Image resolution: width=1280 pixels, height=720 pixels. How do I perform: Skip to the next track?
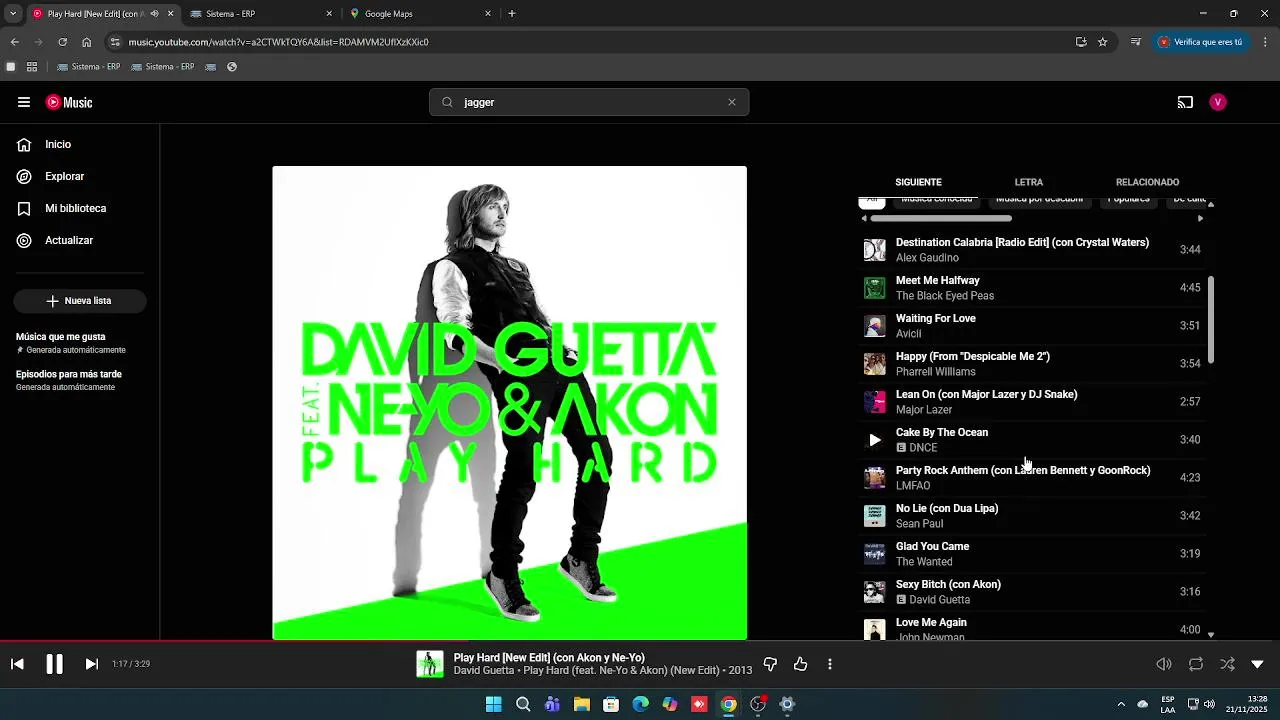click(x=91, y=664)
